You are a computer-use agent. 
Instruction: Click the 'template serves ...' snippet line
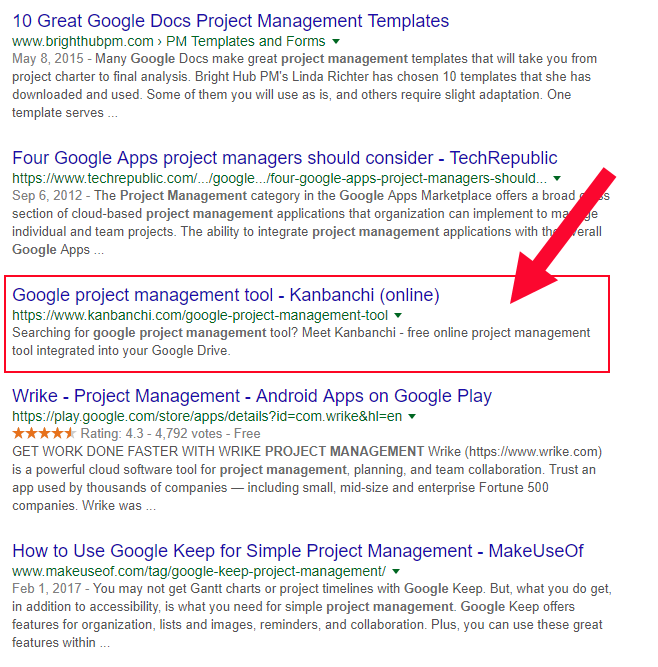tap(65, 113)
